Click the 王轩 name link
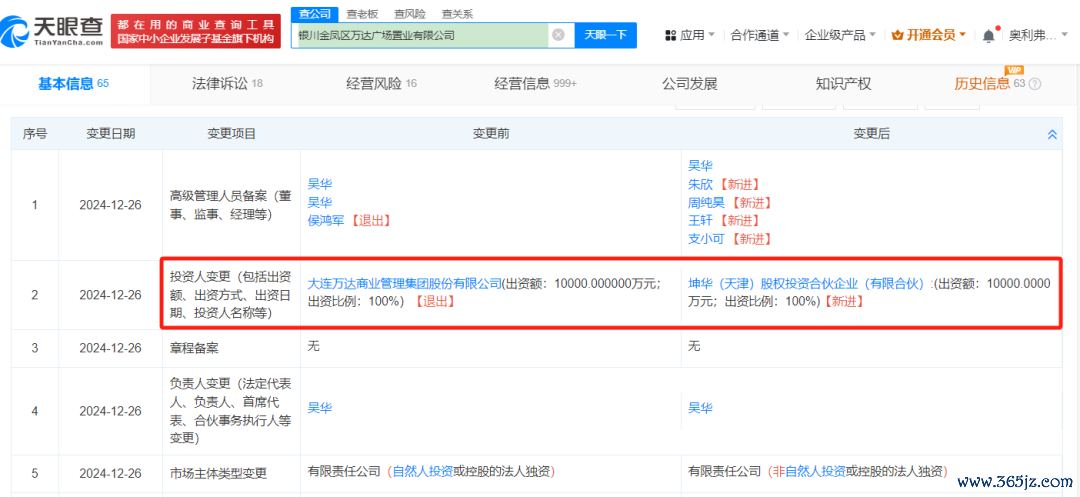1080x497 pixels. click(x=700, y=220)
